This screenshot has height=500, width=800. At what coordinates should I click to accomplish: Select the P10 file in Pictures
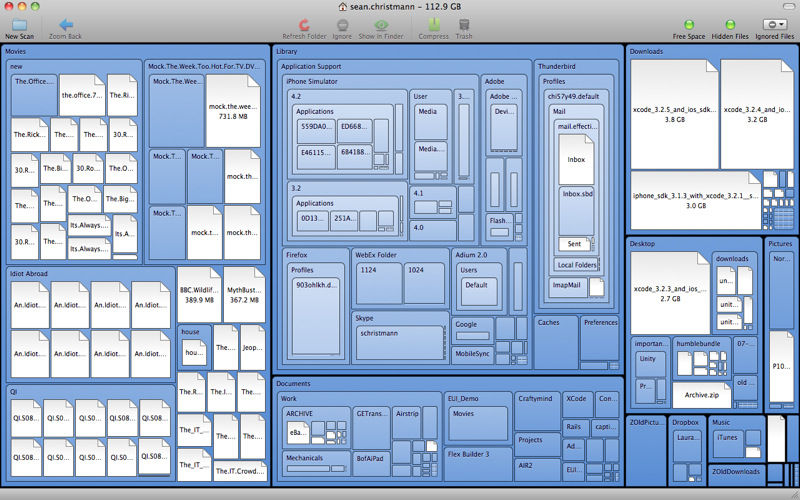point(781,366)
